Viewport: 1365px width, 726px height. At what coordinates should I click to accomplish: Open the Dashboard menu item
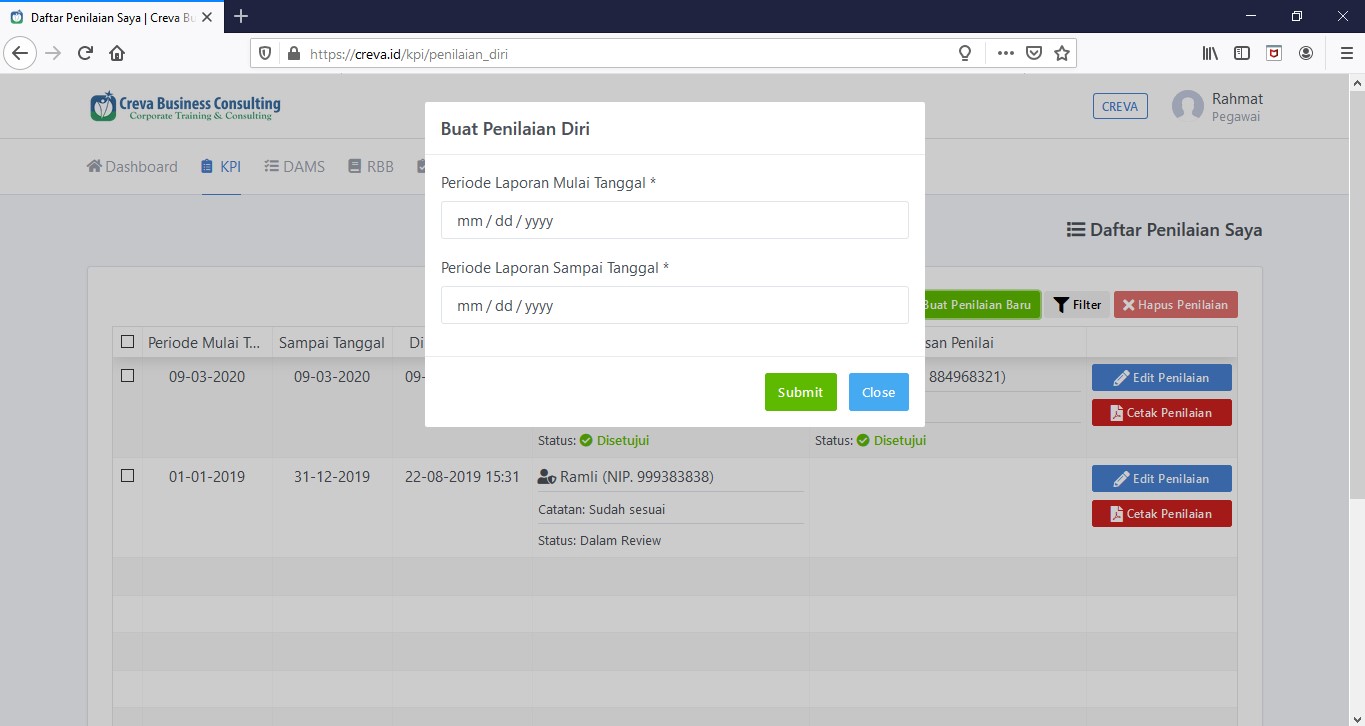tap(132, 167)
